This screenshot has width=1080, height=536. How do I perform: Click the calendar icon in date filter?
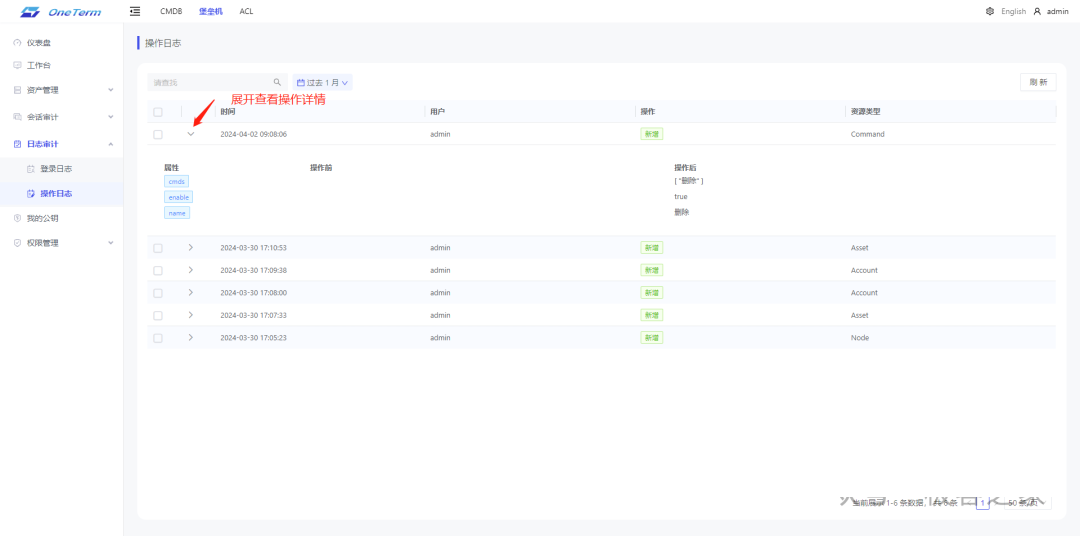click(300, 82)
